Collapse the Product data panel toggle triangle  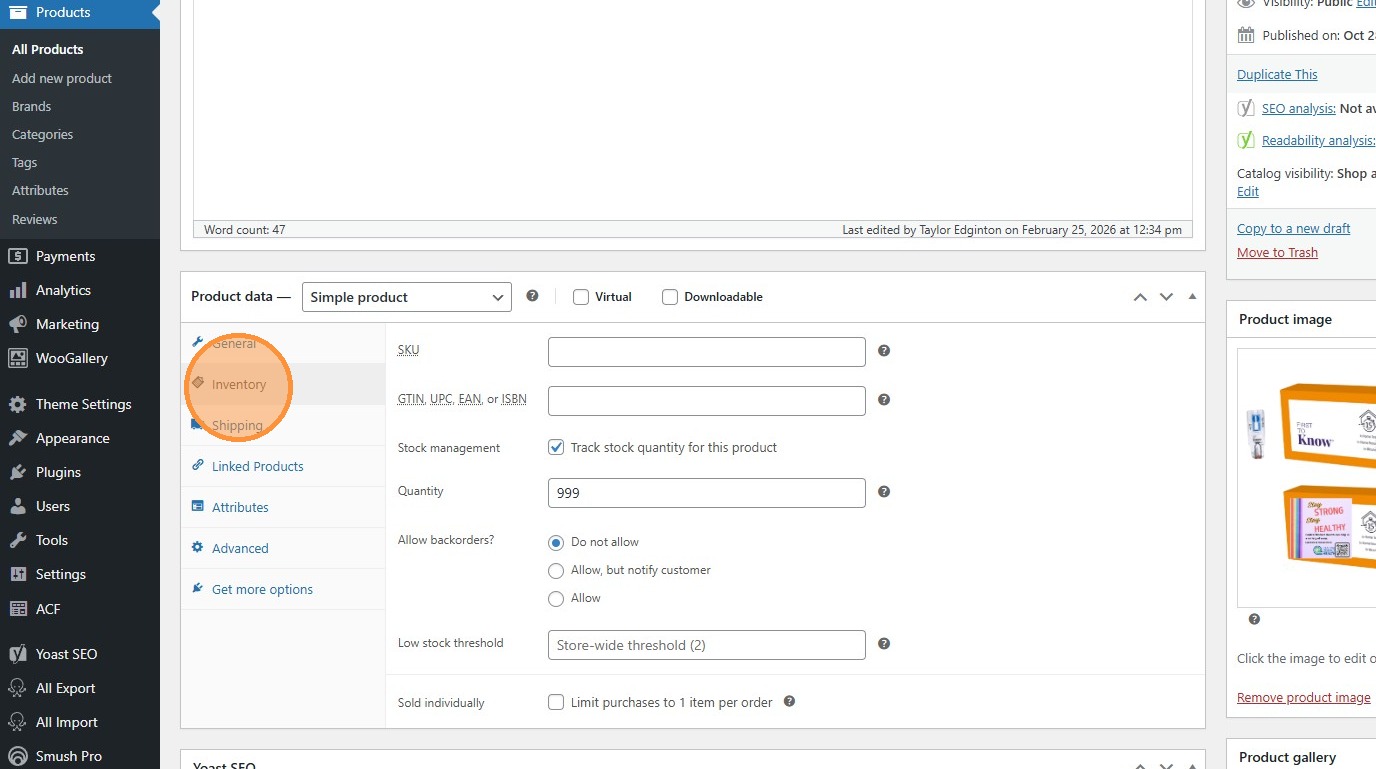click(1192, 297)
